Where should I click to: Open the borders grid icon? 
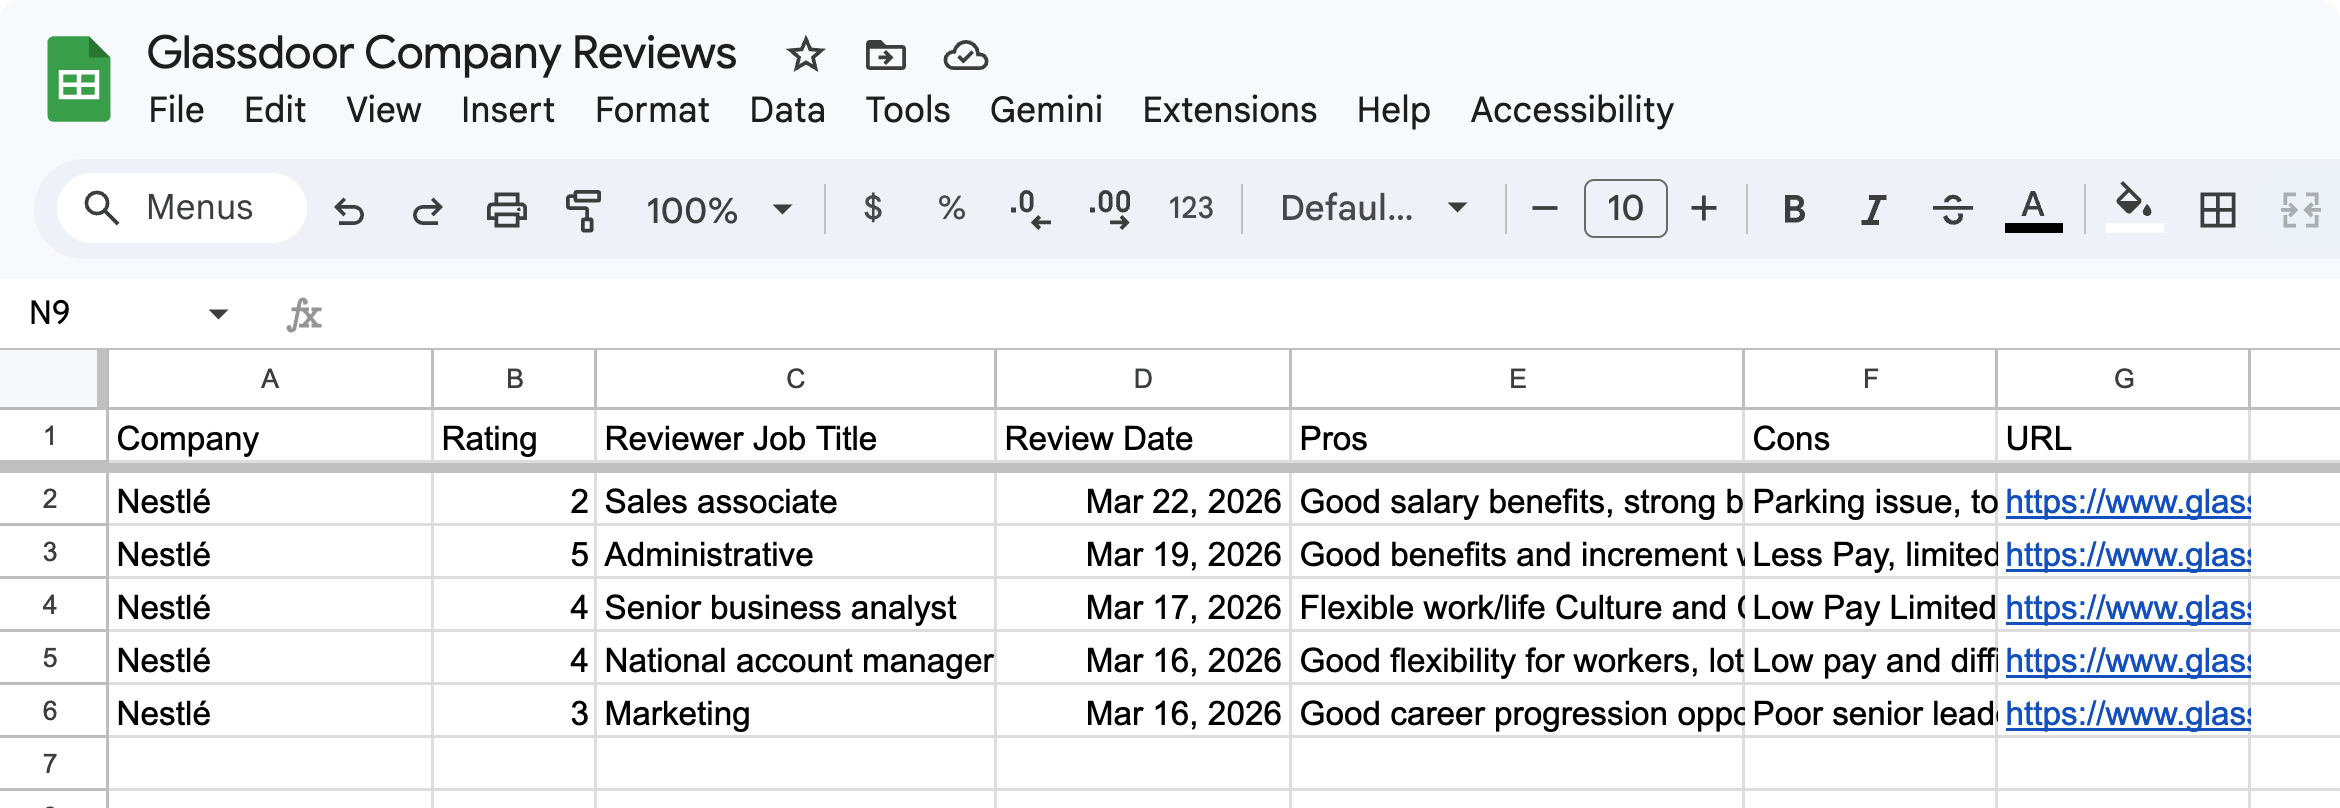[x=2217, y=210]
